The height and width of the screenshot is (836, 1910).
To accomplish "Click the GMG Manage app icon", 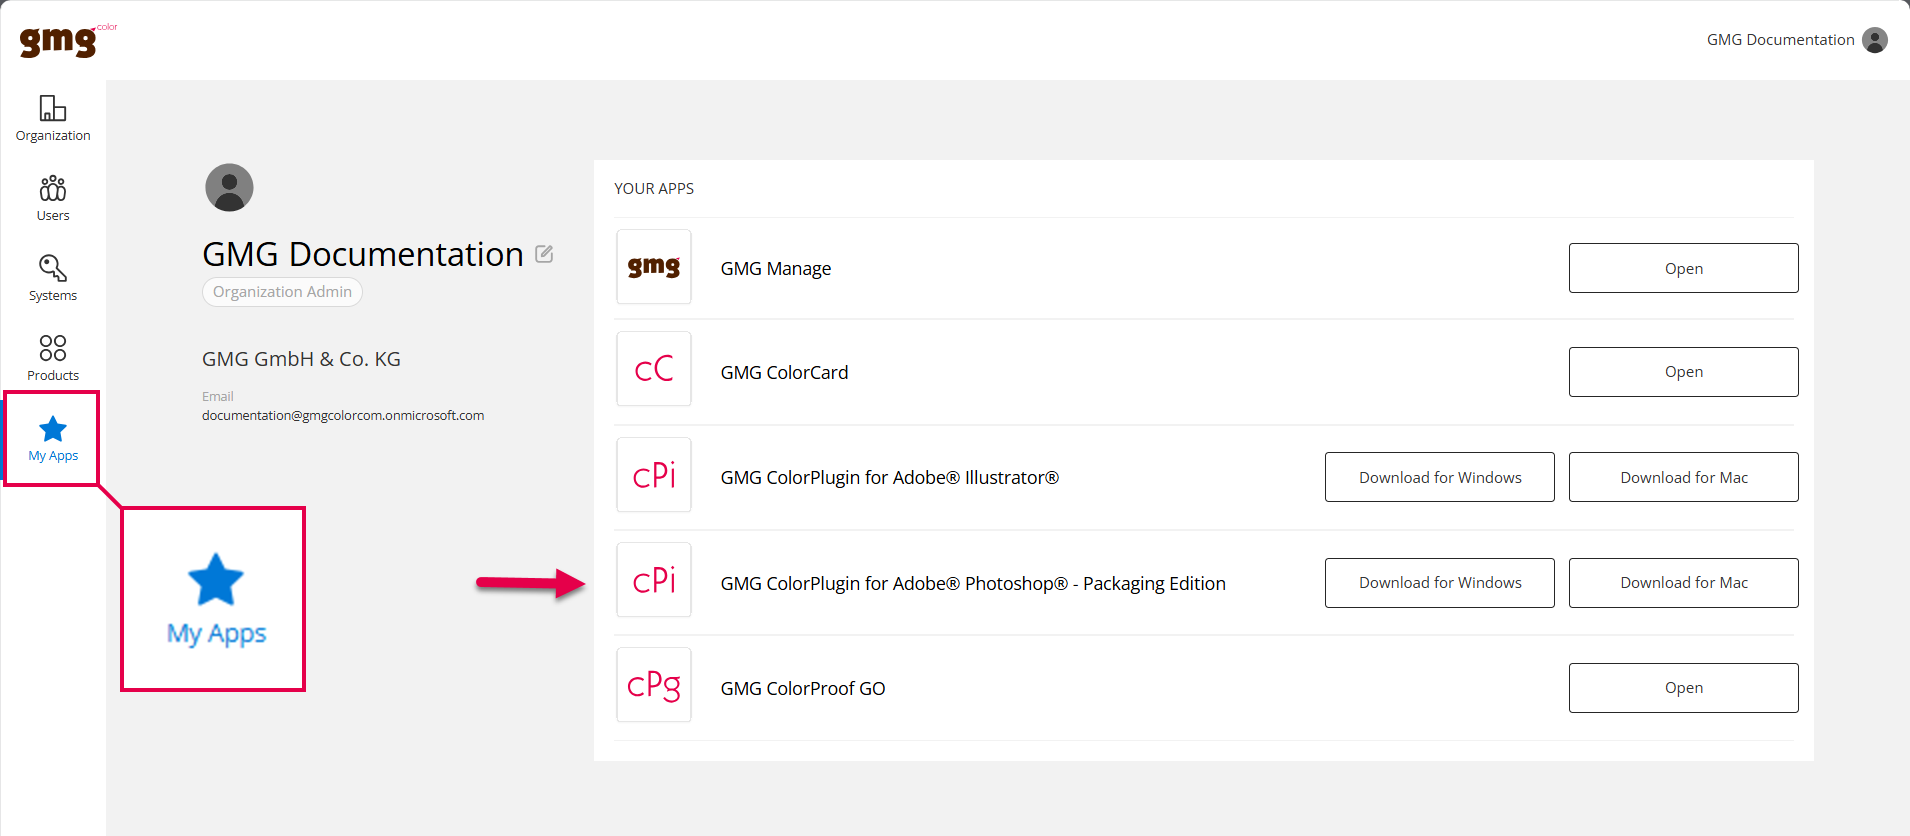I will [x=654, y=267].
